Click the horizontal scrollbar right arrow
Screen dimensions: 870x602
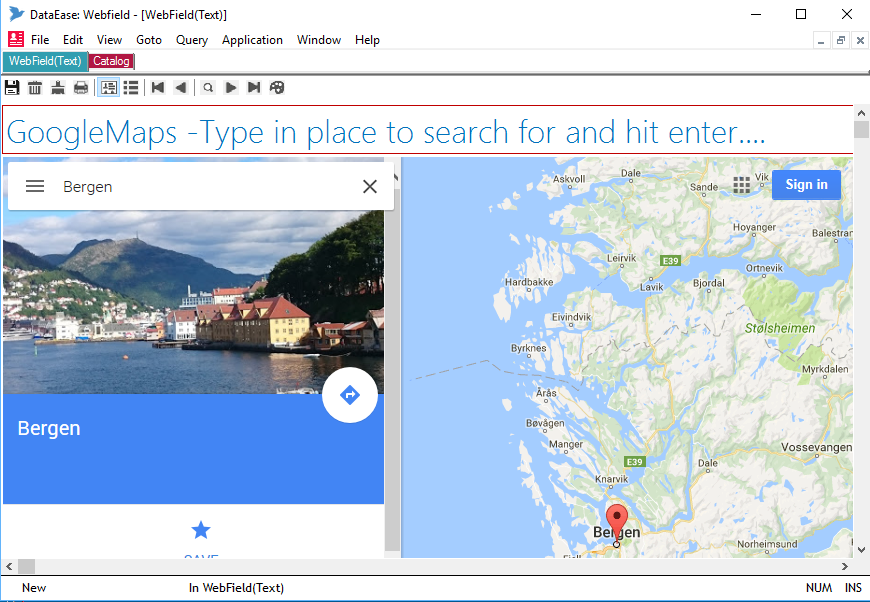[844, 566]
